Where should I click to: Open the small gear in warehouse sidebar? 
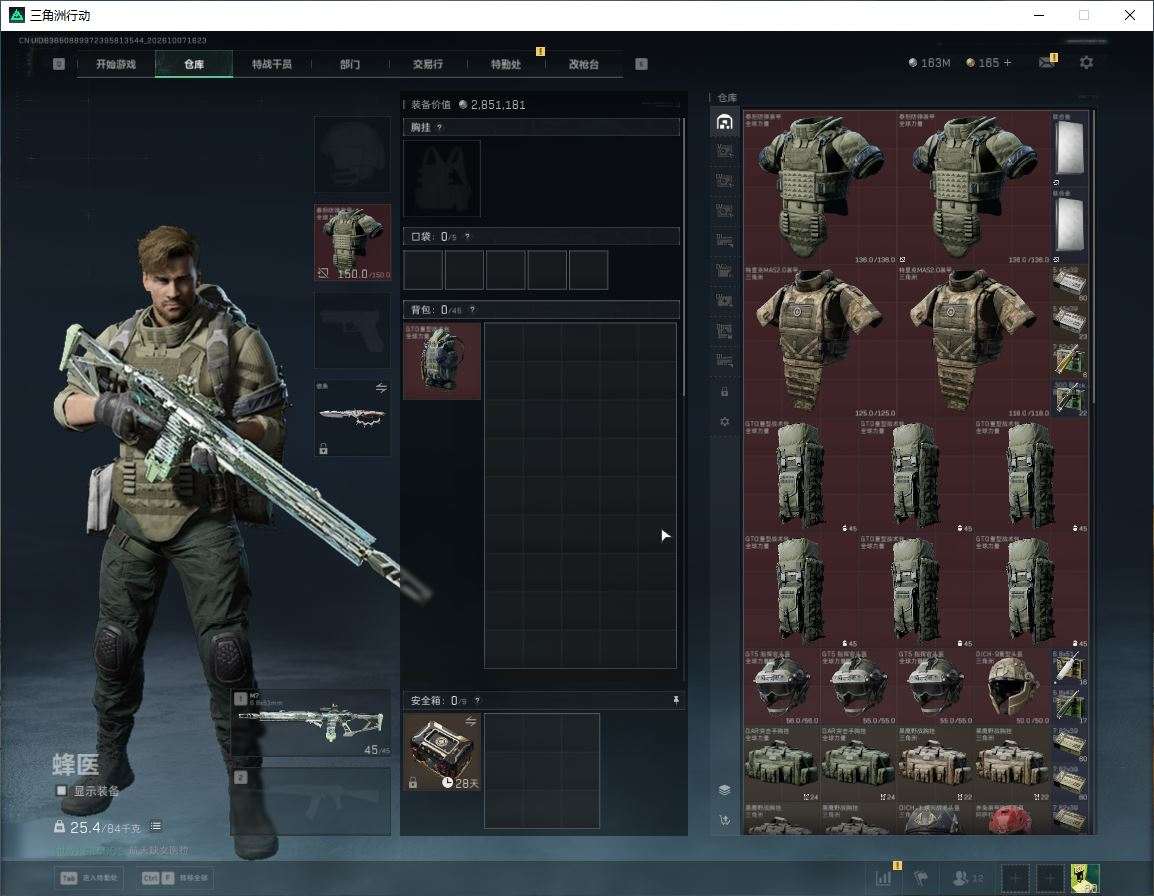click(724, 422)
